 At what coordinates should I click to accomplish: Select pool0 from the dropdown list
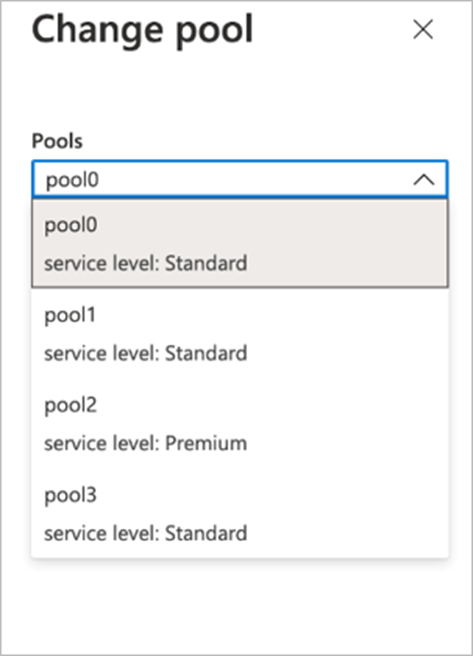pos(240,243)
